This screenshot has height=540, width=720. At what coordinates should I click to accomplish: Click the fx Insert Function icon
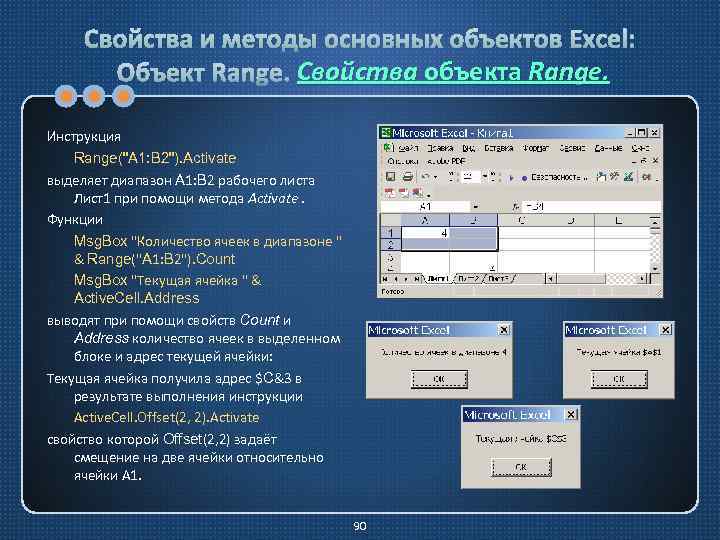[515, 207]
